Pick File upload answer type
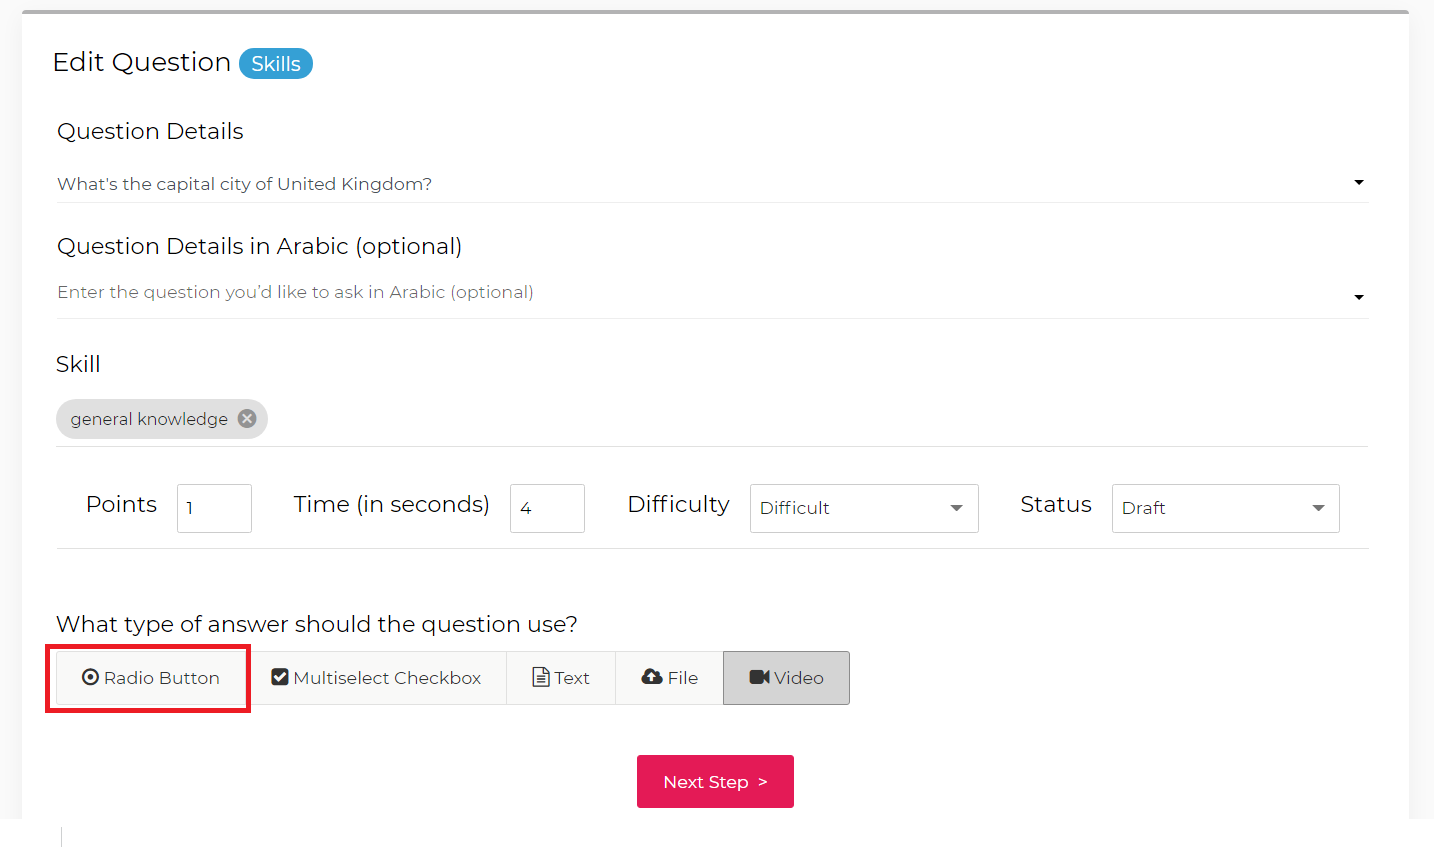This screenshot has width=1434, height=847. [x=670, y=678]
